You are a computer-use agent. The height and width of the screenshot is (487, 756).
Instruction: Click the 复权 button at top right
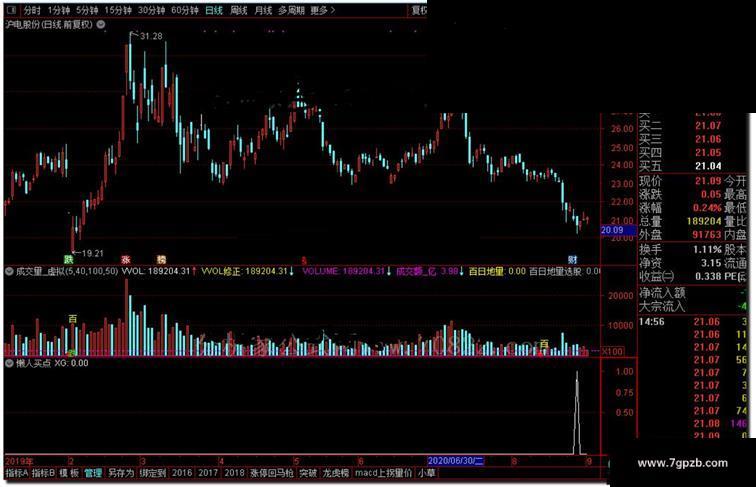pyautogui.click(x=418, y=10)
